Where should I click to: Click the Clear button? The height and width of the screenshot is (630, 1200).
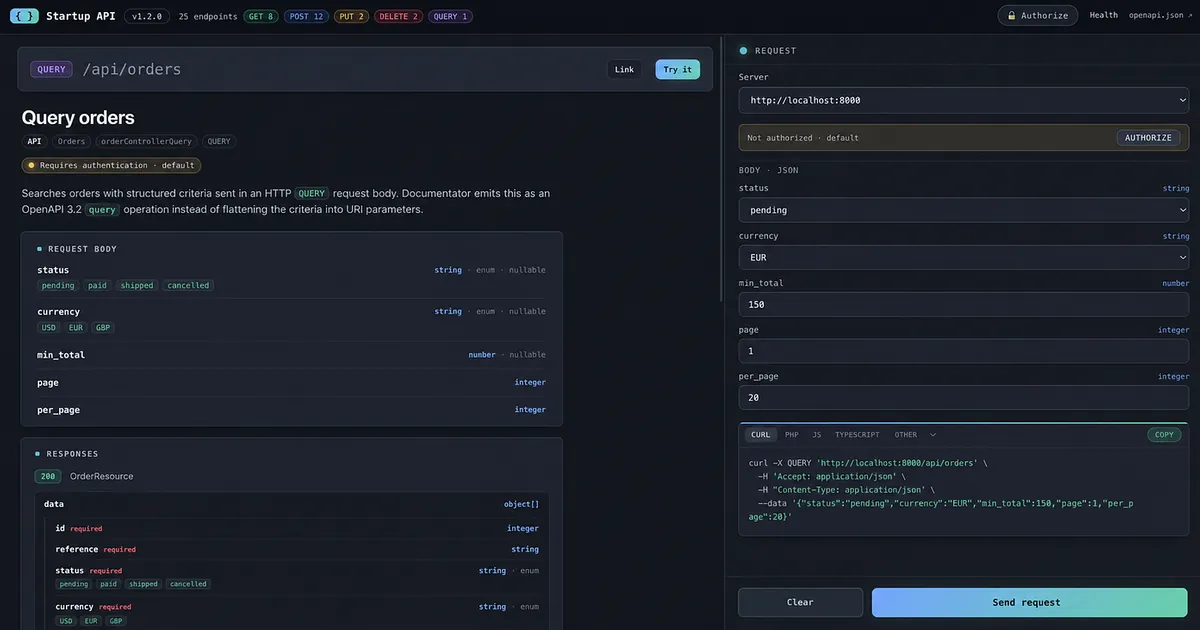800,602
